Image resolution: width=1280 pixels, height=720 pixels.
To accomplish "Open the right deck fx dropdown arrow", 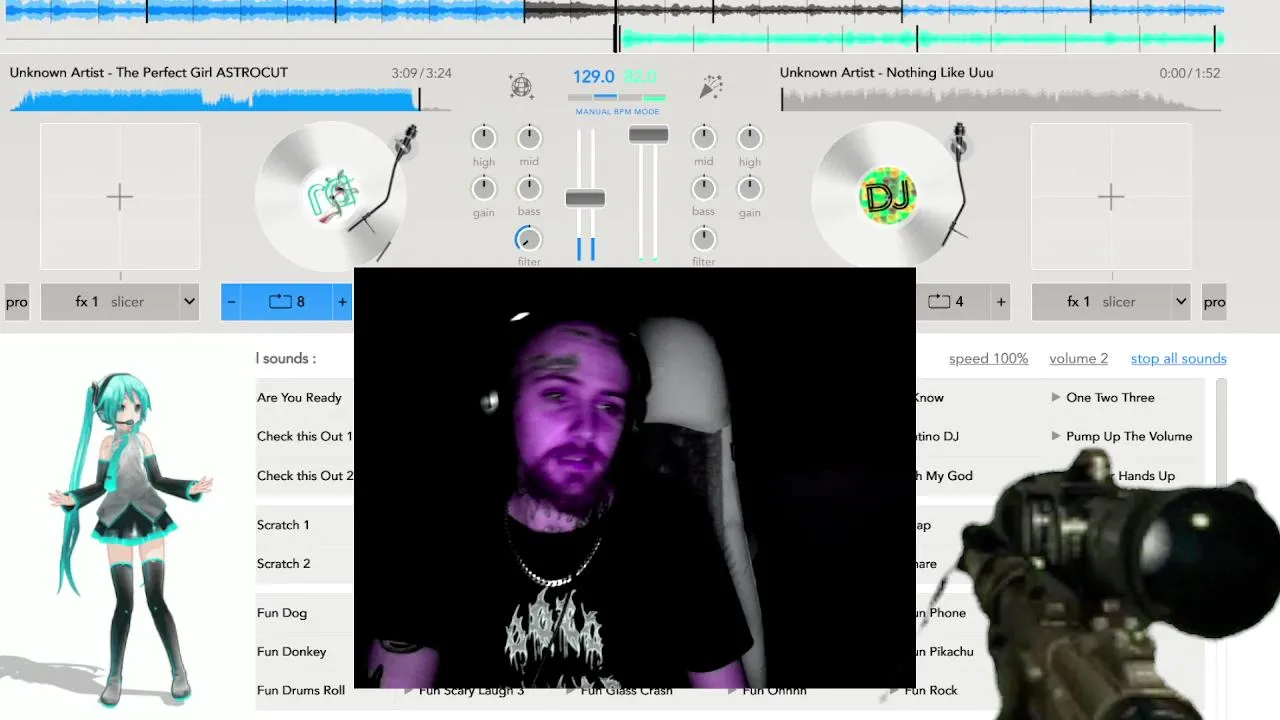I will click(1181, 301).
